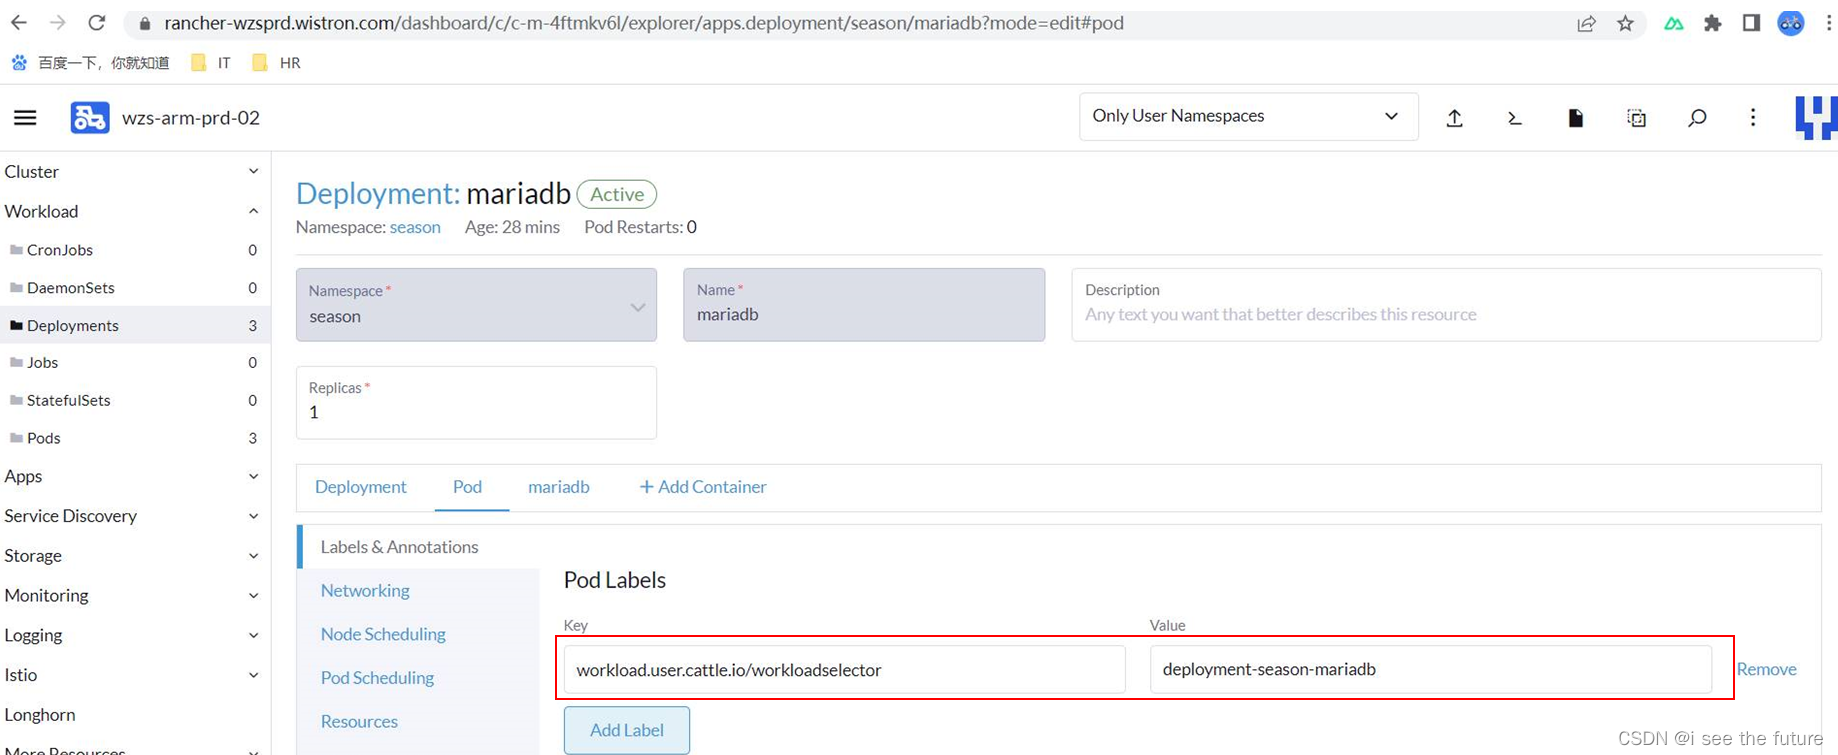Screen dimensions: 1838x755
Task: Copy KubeConfig to clipboard icon
Action: click(1637, 118)
